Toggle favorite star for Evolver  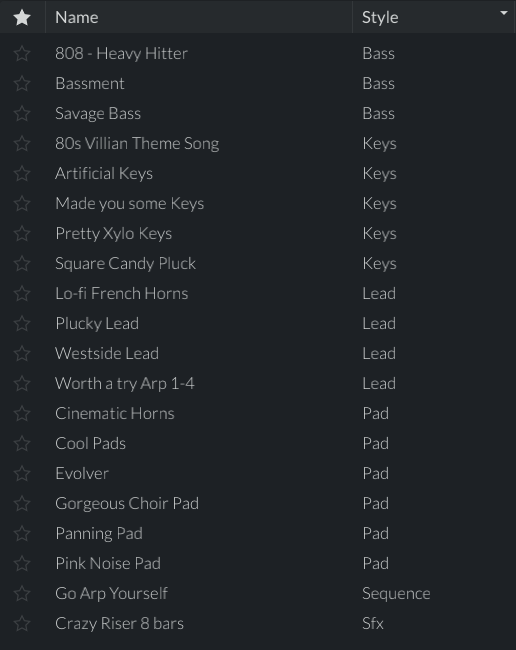click(22, 473)
